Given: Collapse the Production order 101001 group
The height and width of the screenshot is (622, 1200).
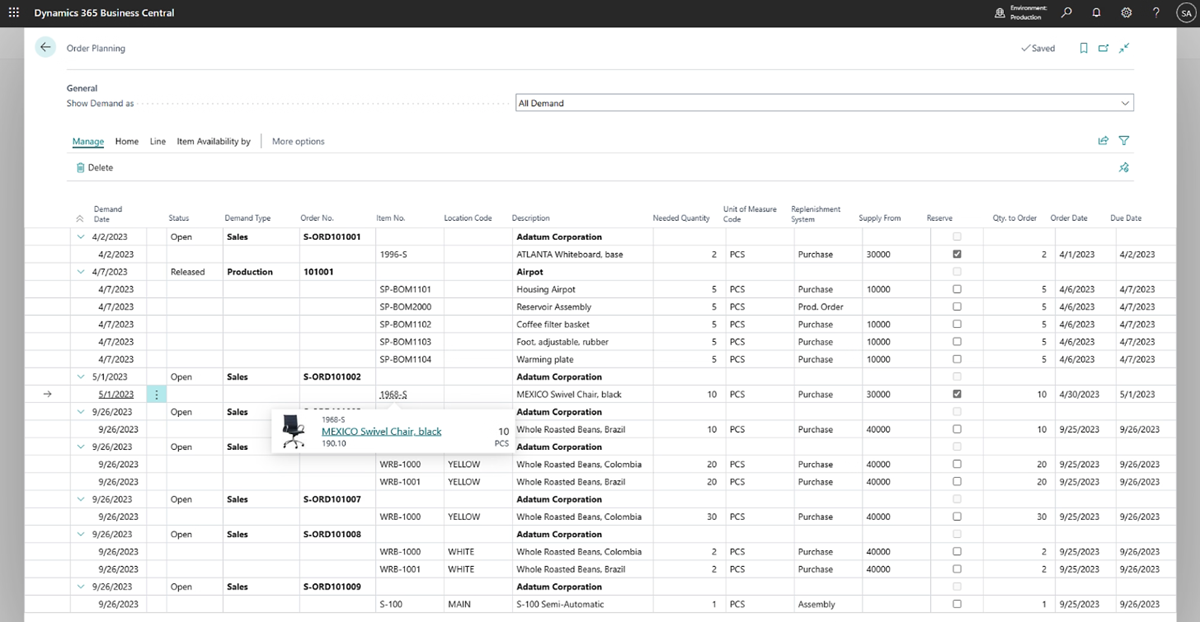Looking at the screenshot, I should (82, 271).
